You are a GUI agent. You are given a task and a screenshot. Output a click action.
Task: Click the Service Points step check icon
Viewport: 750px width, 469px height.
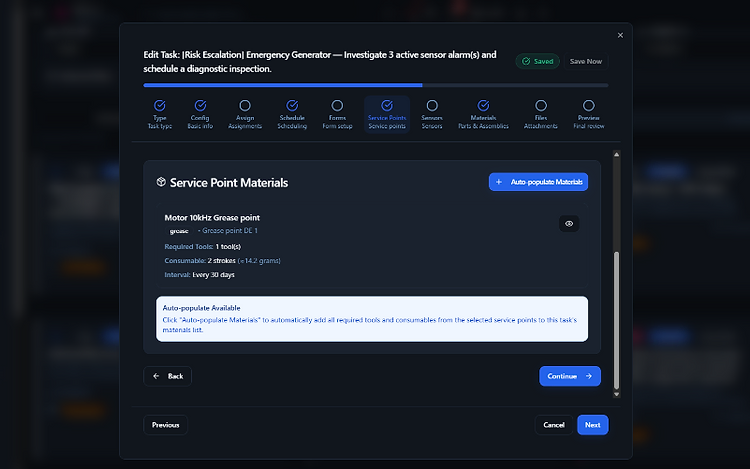coord(387,105)
